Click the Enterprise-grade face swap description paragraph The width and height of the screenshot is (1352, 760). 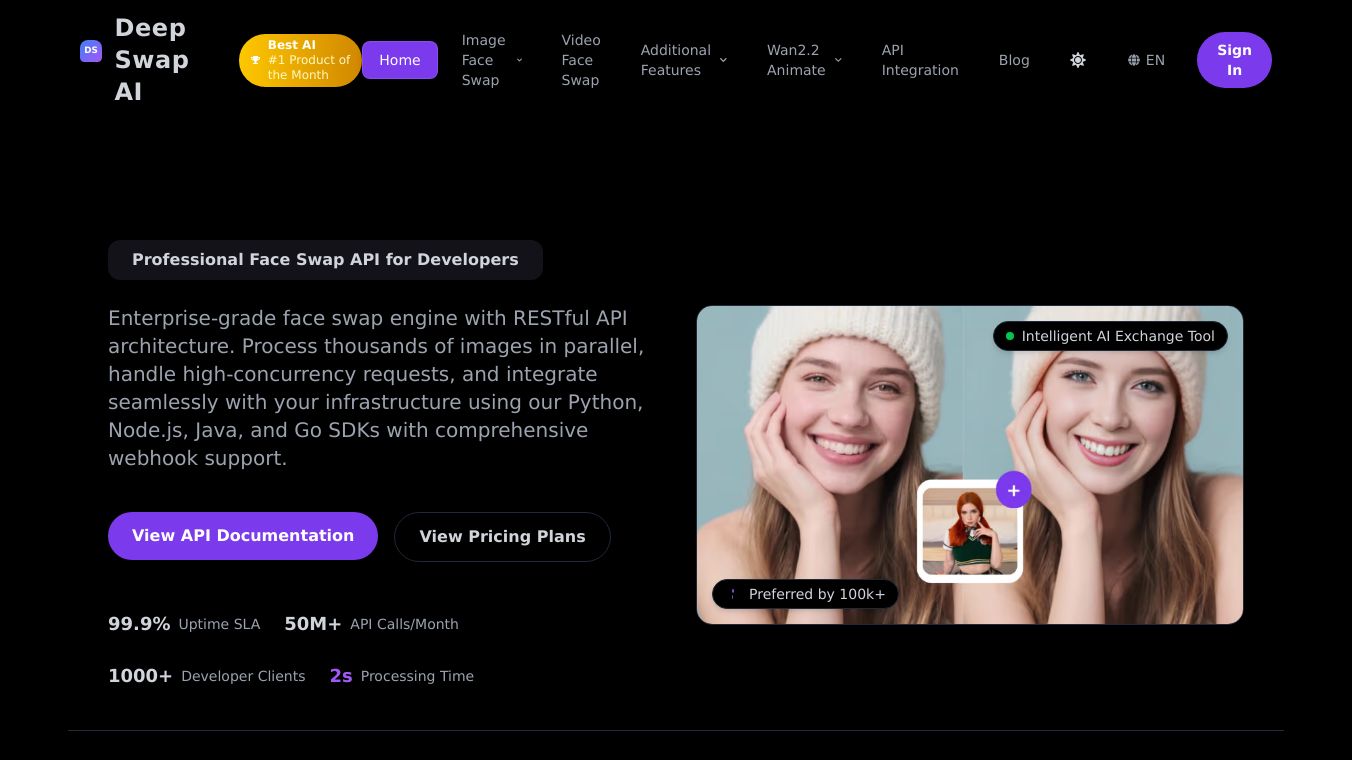(376, 388)
